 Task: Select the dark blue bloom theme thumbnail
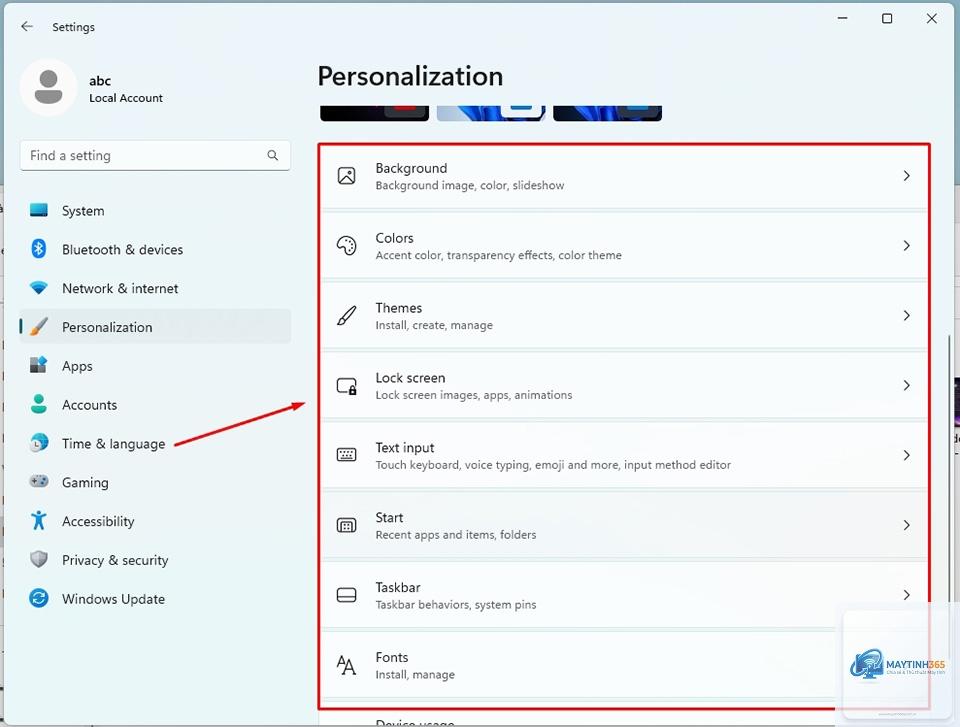click(607, 113)
